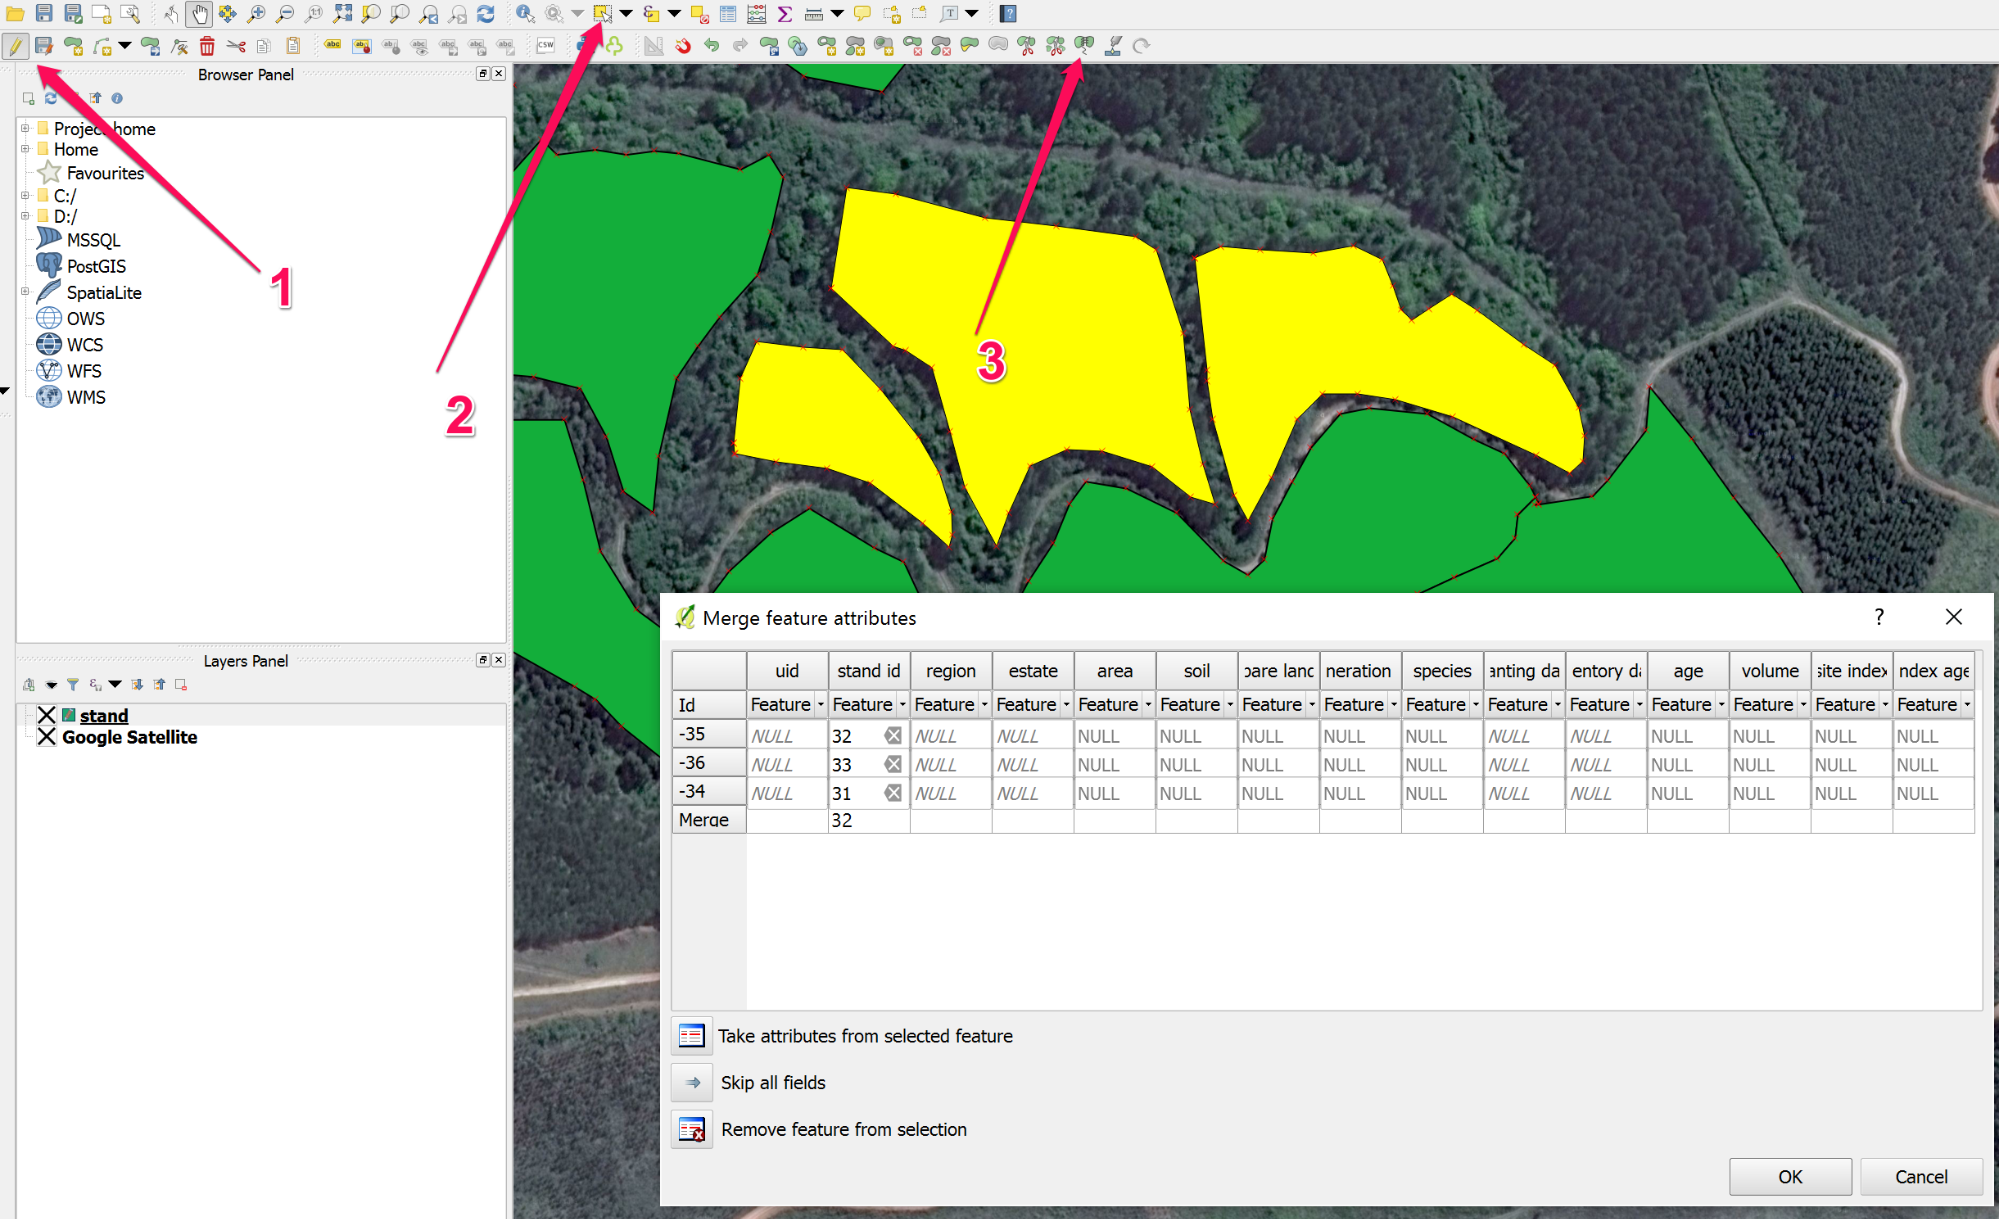Hide the stand layer

point(46,714)
